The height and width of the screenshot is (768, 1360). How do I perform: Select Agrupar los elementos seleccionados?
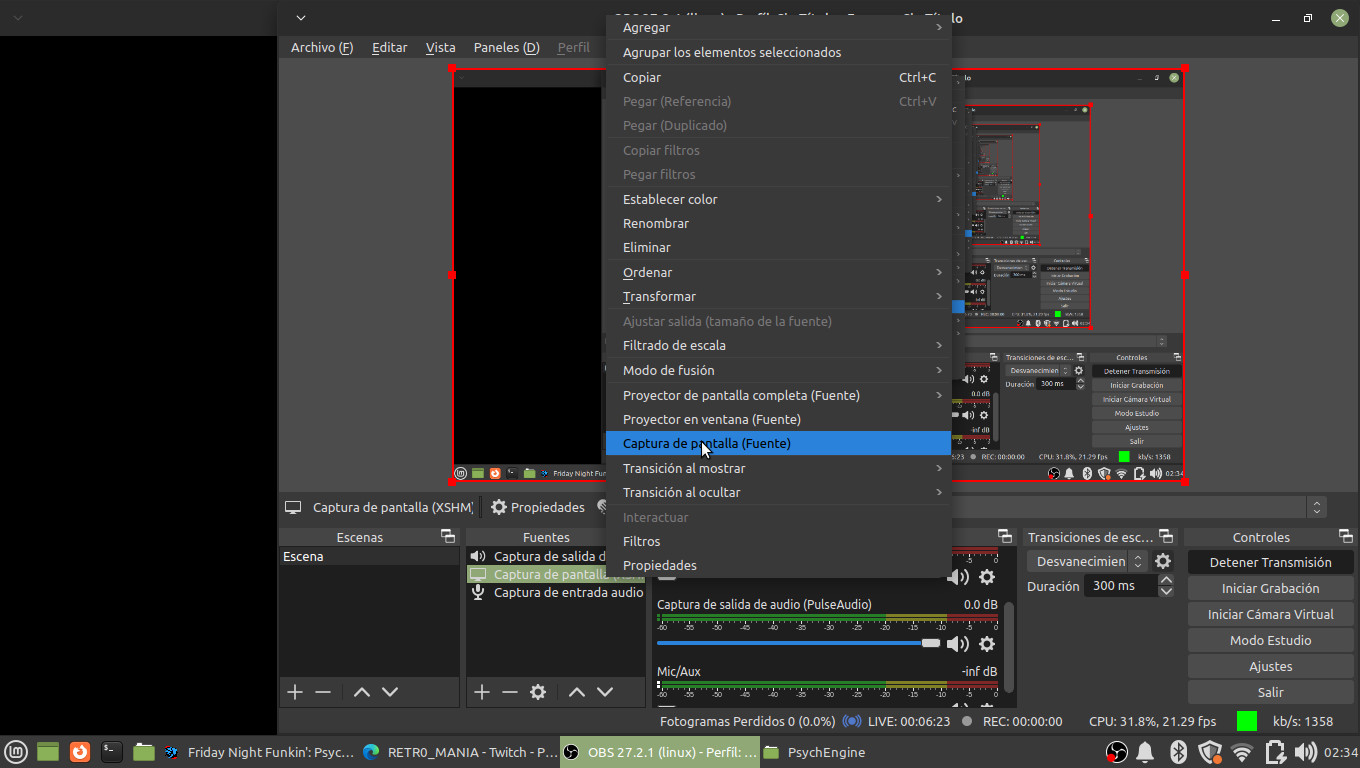(x=779, y=52)
